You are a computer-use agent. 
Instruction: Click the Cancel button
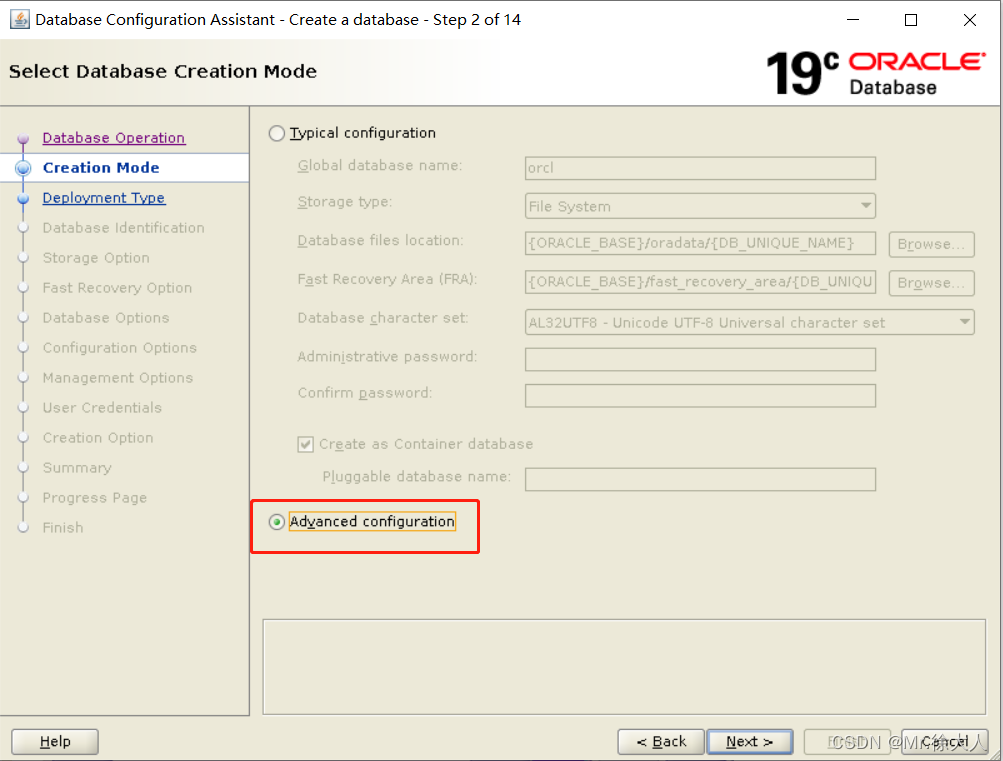[945, 742]
